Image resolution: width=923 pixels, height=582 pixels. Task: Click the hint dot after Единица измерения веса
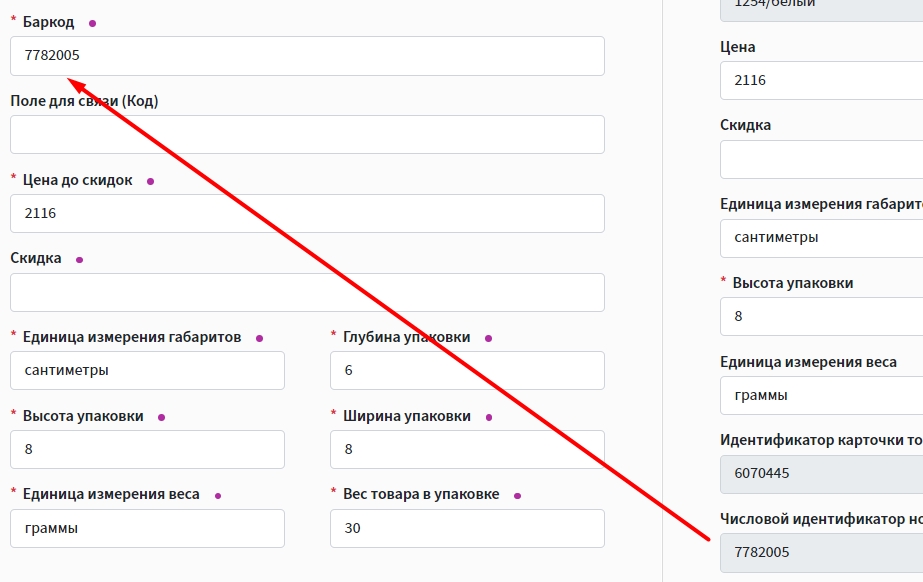(218, 495)
